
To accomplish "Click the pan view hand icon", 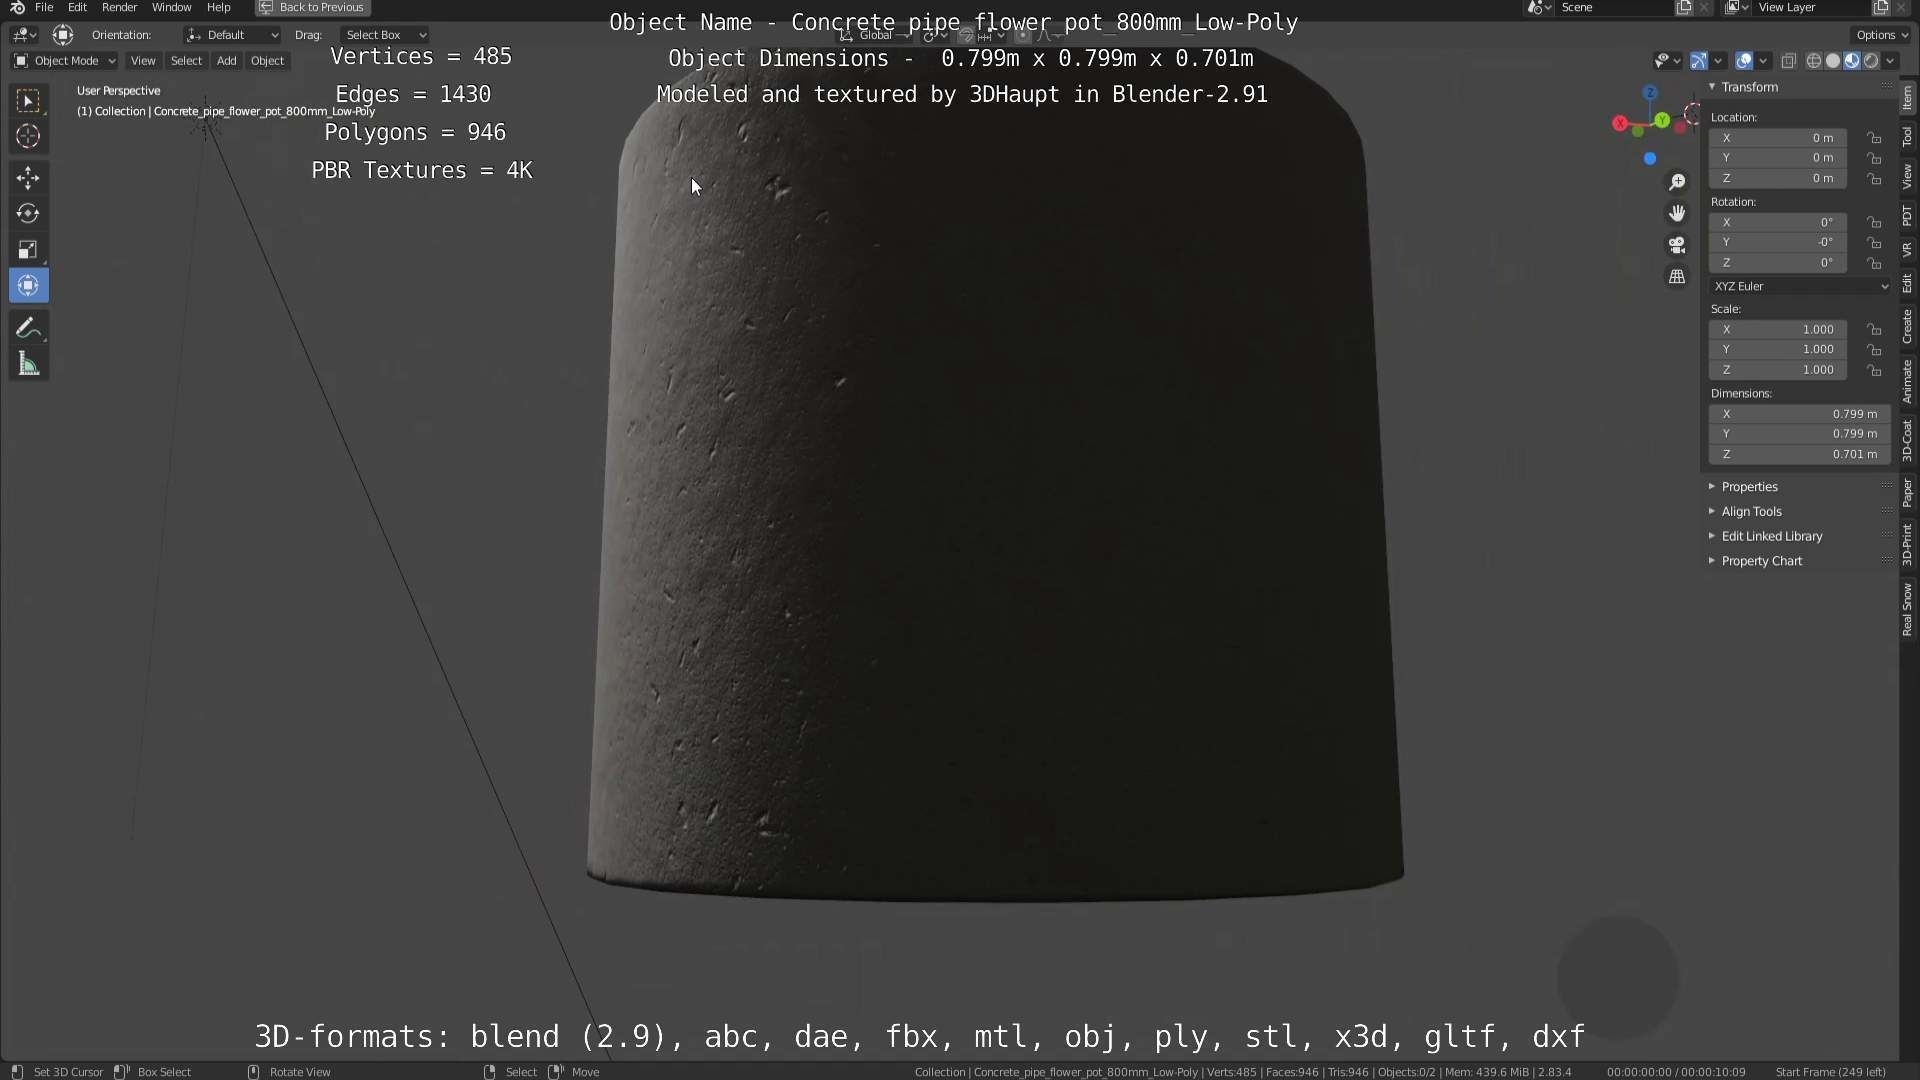I will click(x=1677, y=213).
